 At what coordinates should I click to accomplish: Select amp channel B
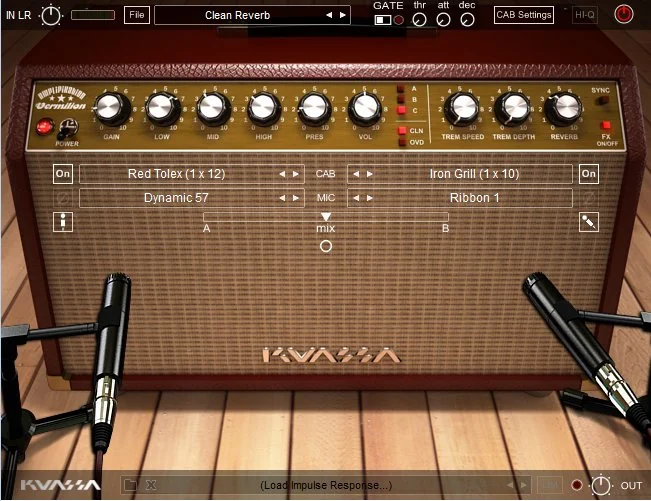coord(401,99)
